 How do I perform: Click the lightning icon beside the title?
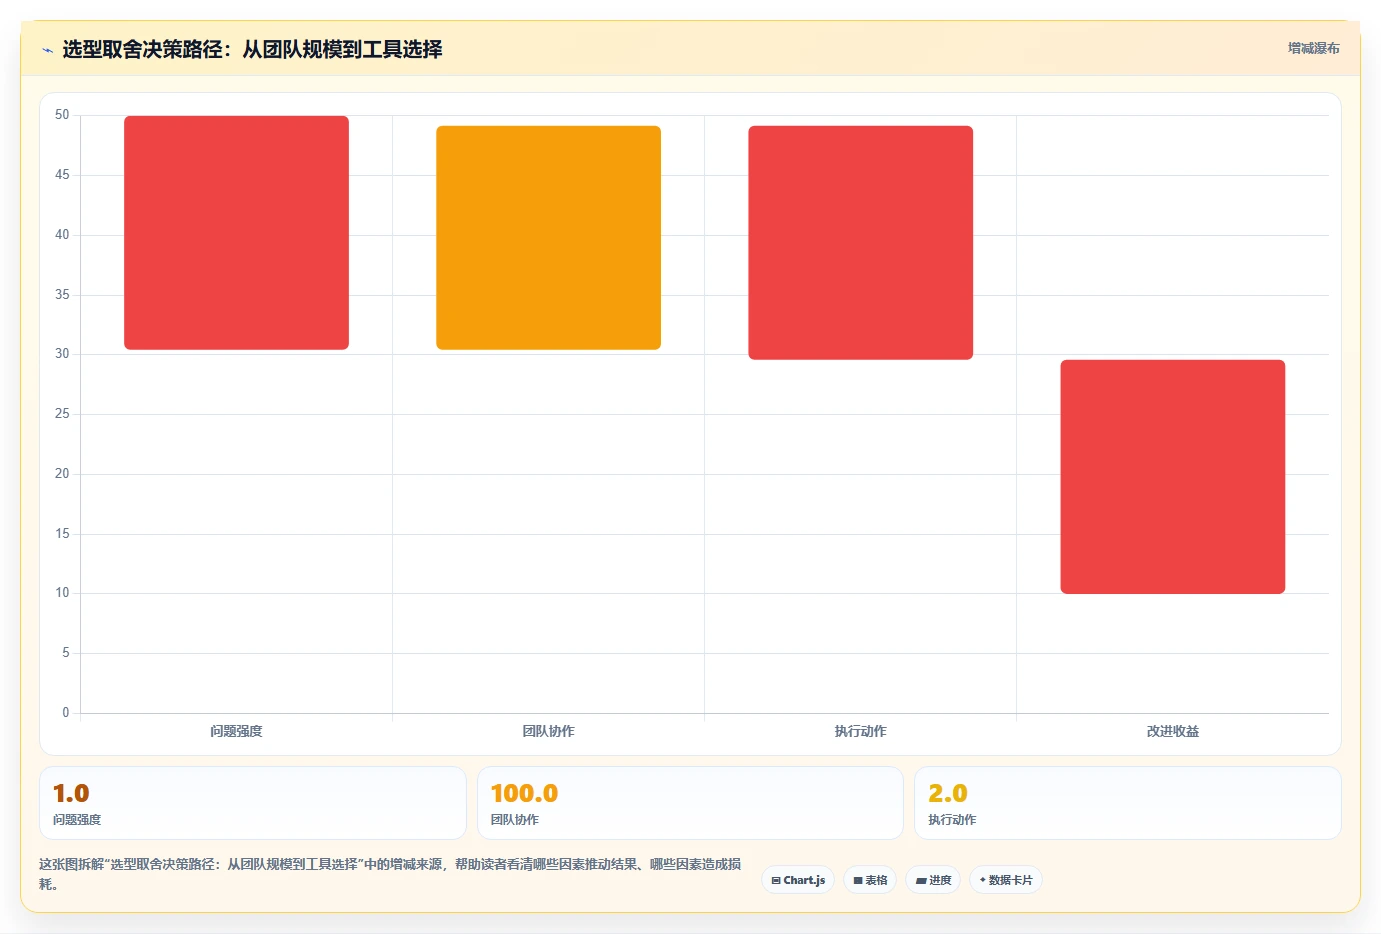(x=47, y=50)
